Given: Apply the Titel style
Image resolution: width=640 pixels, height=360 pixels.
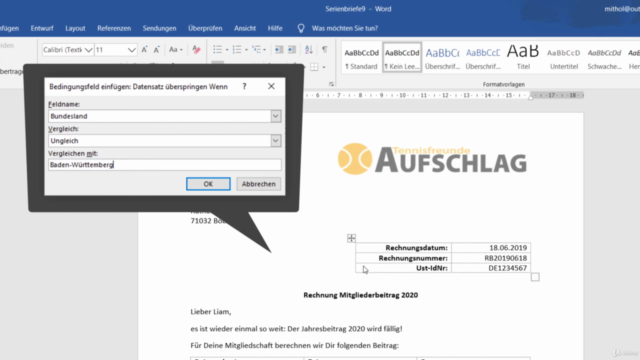Looking at the screenshot, I should coord(523,58).
